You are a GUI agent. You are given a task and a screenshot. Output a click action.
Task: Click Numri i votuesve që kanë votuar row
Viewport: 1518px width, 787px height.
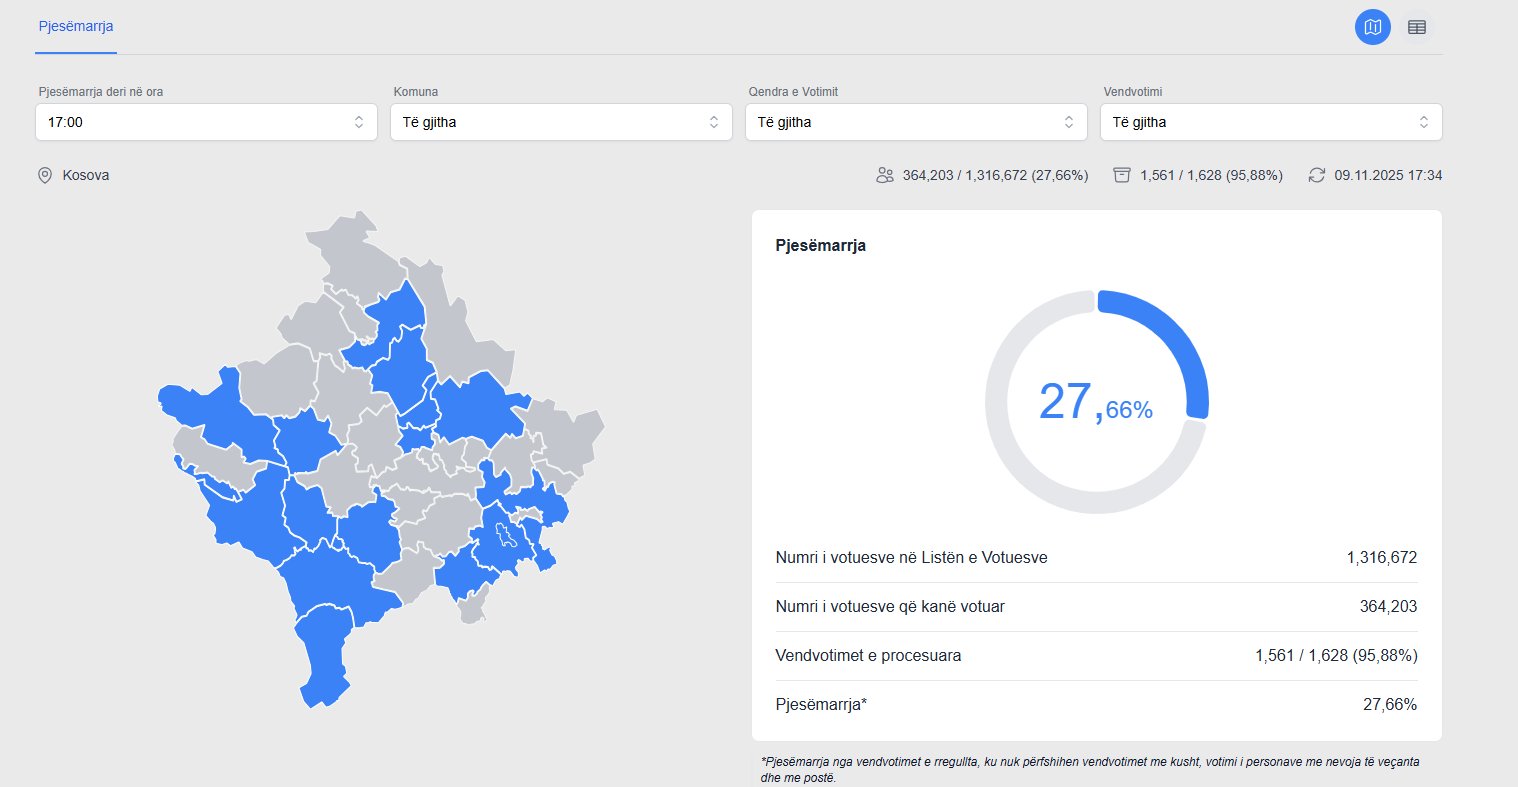click(1096, 607)
